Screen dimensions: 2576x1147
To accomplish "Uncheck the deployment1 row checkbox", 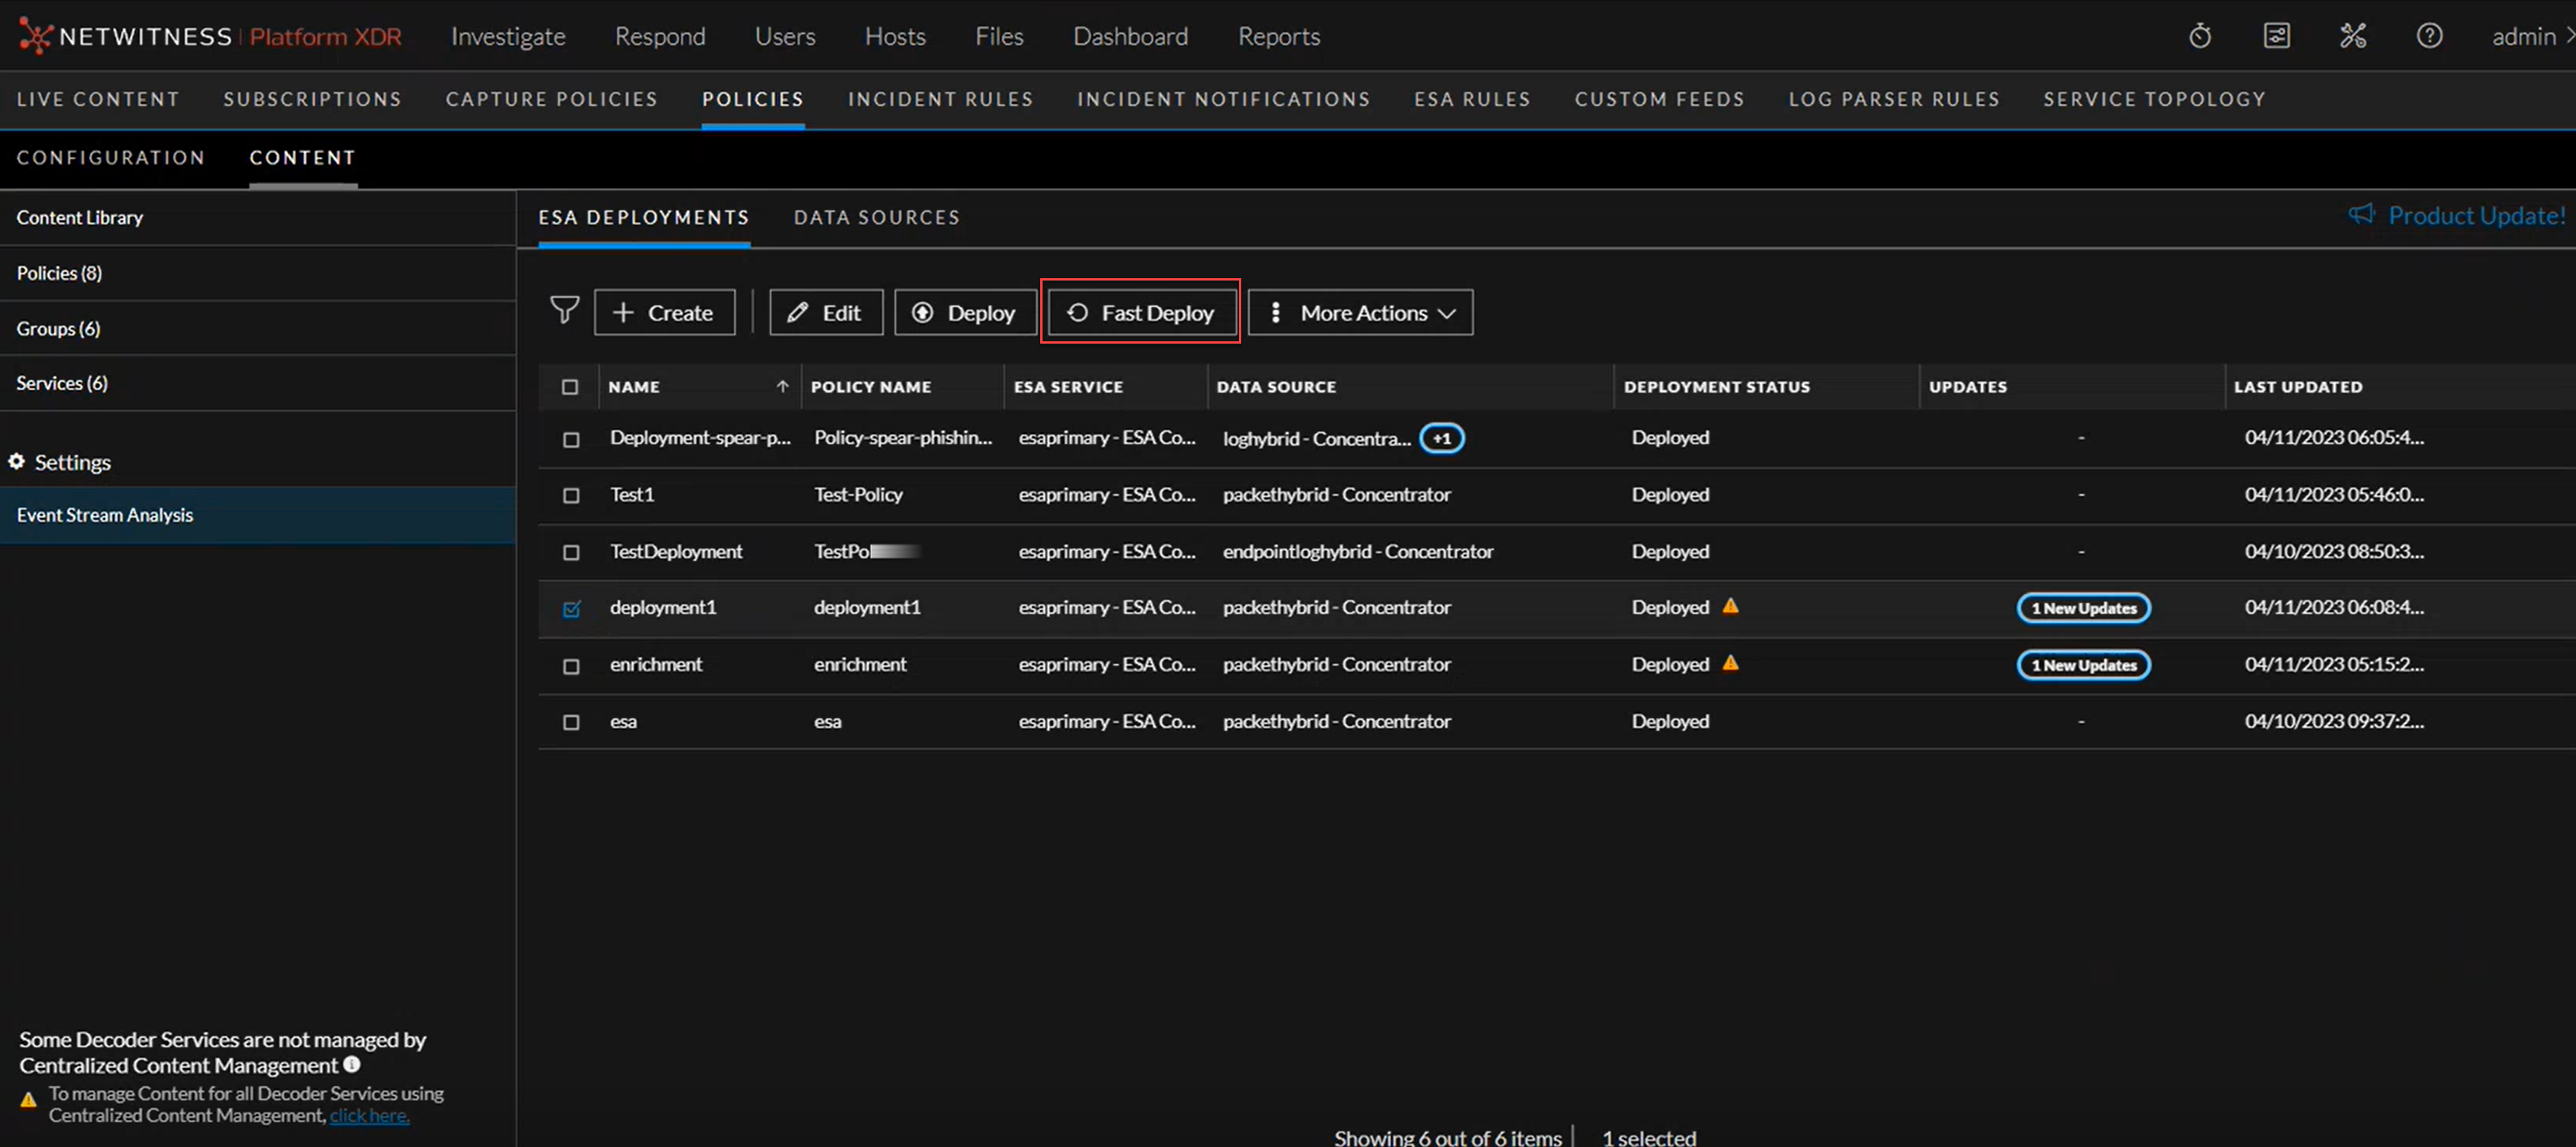I will point(571,607).
